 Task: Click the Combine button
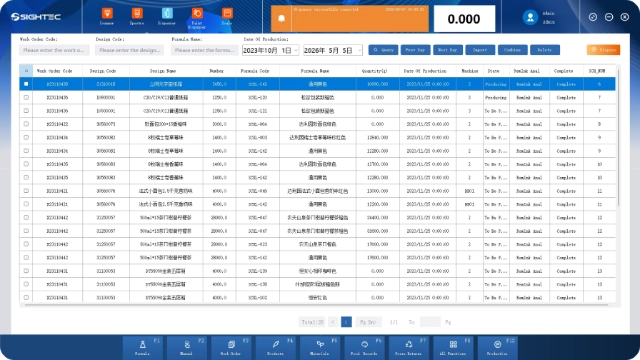point(513,50)
